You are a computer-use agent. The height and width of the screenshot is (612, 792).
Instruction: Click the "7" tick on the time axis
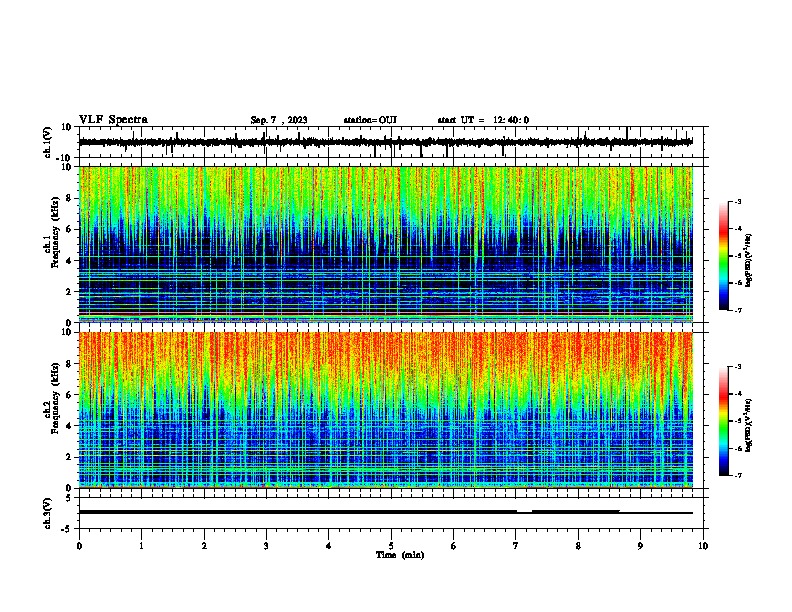click(516, 546)
